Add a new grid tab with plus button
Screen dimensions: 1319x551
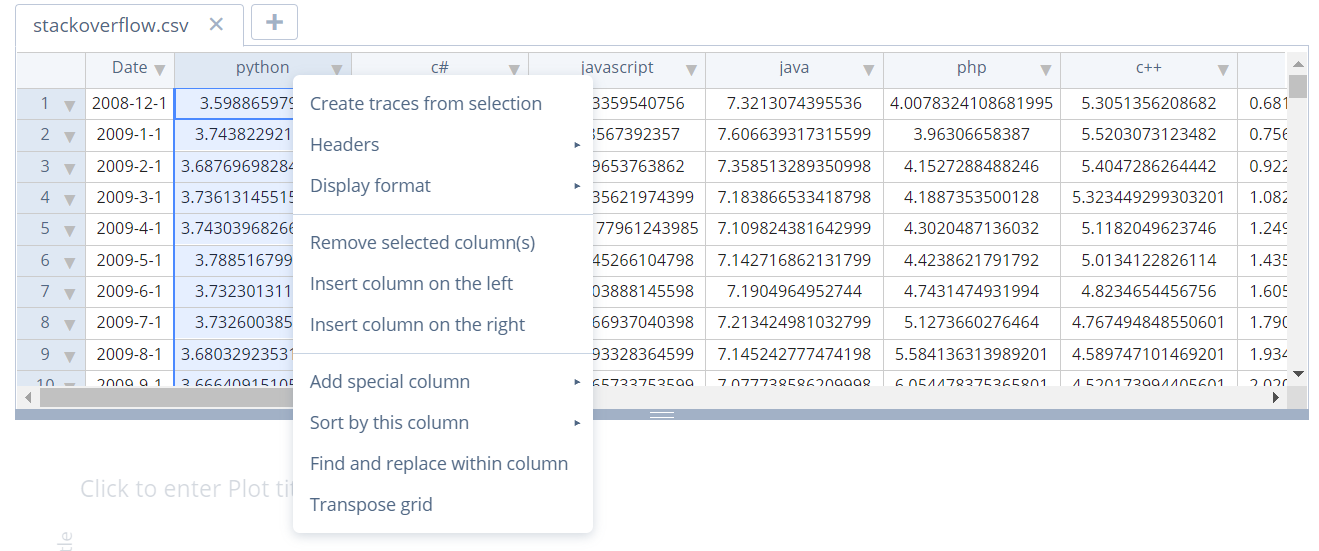point(274,22)
